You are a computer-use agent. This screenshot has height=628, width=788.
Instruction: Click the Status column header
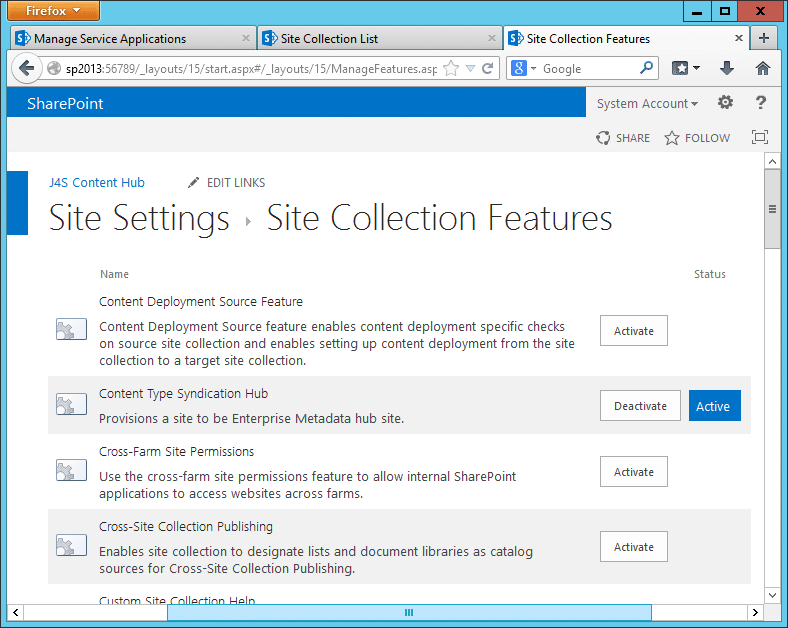click(x=710, y=274)
